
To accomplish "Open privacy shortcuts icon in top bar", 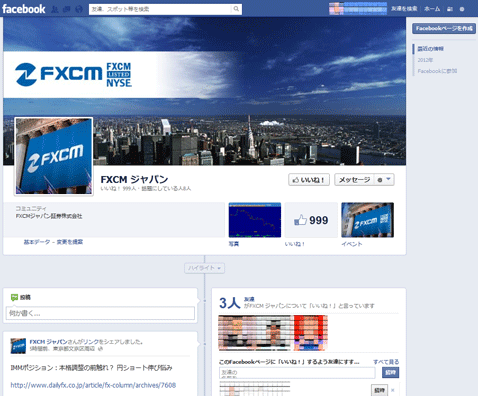I will [450, 9].
